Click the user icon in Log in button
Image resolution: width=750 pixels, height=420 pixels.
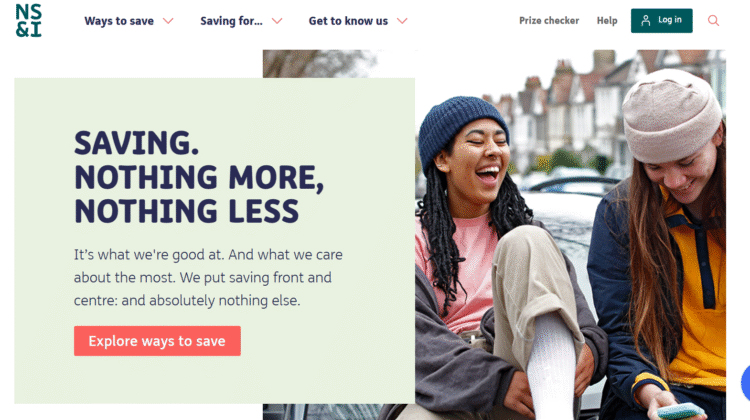[x=645, y=21]
